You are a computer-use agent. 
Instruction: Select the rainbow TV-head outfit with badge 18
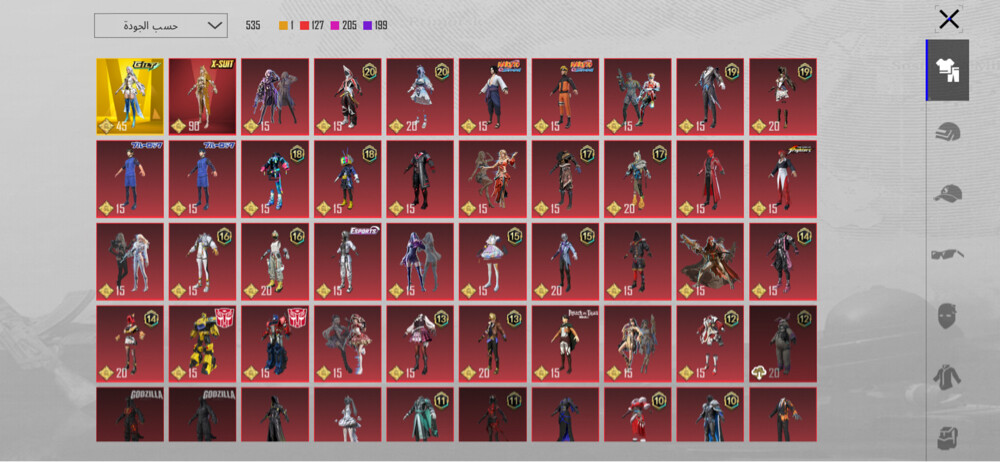pyautogui.click(x=348, y=179)
